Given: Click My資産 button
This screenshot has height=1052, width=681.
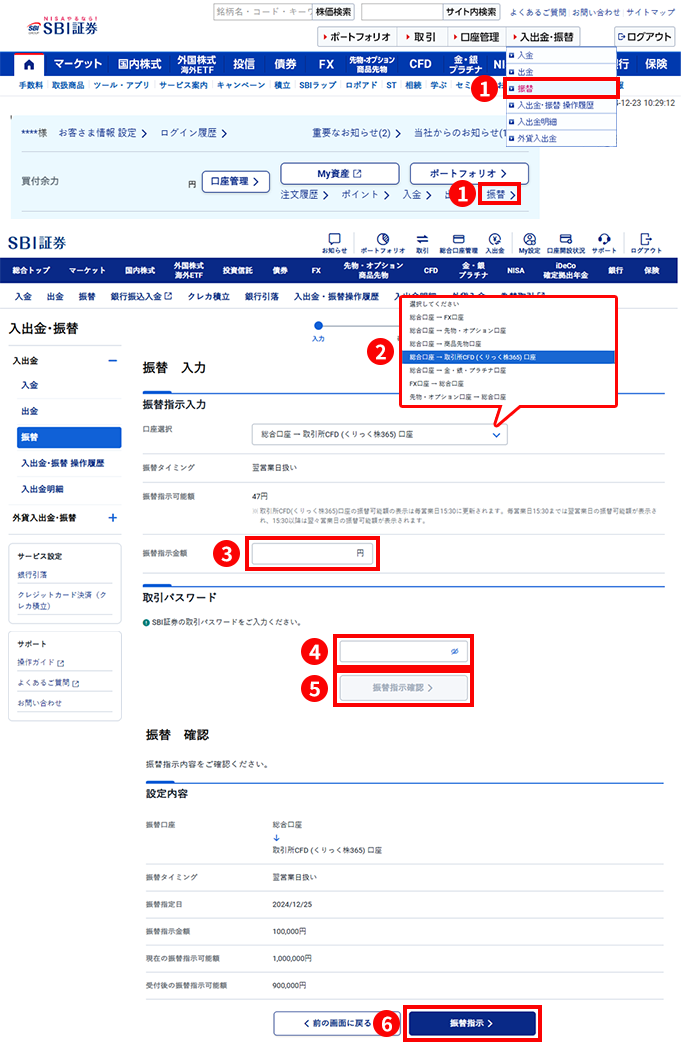Looking at the screenshot, I should [x=339, y=174].
